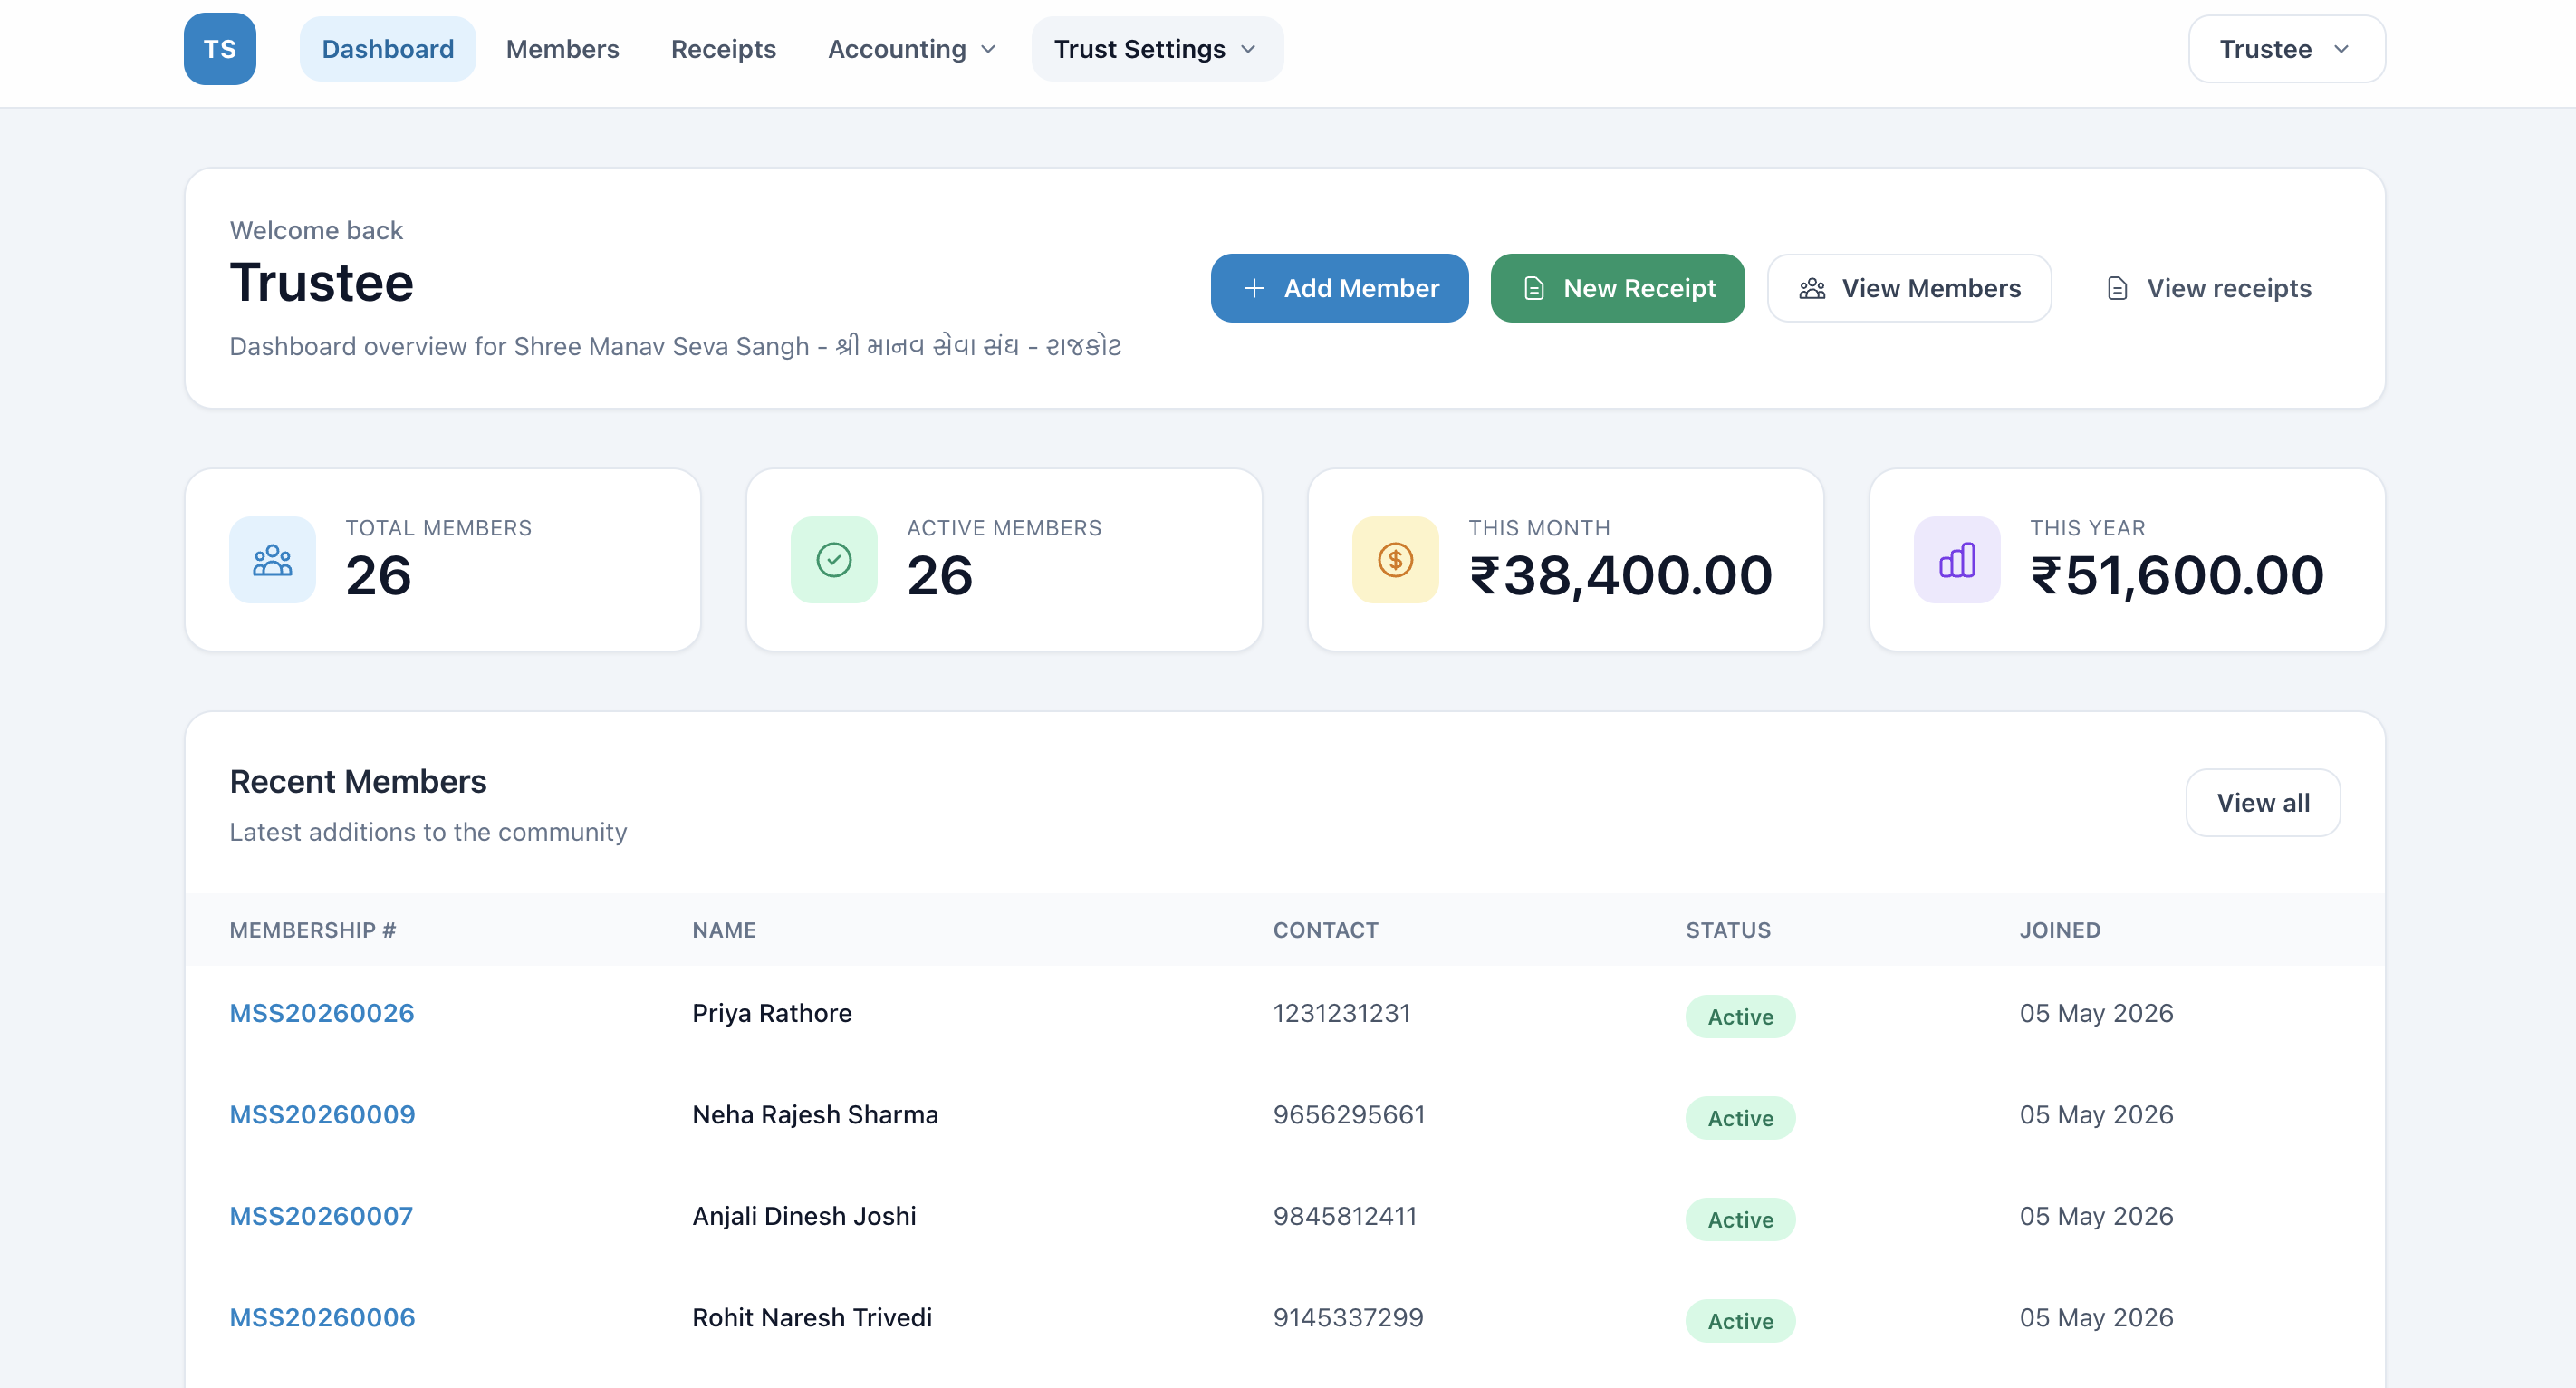Viewport: 2576px width, 1388px height.
Task: Click Active badge for Anjali Dinesh Joshi
Action: [1740, 1219]
